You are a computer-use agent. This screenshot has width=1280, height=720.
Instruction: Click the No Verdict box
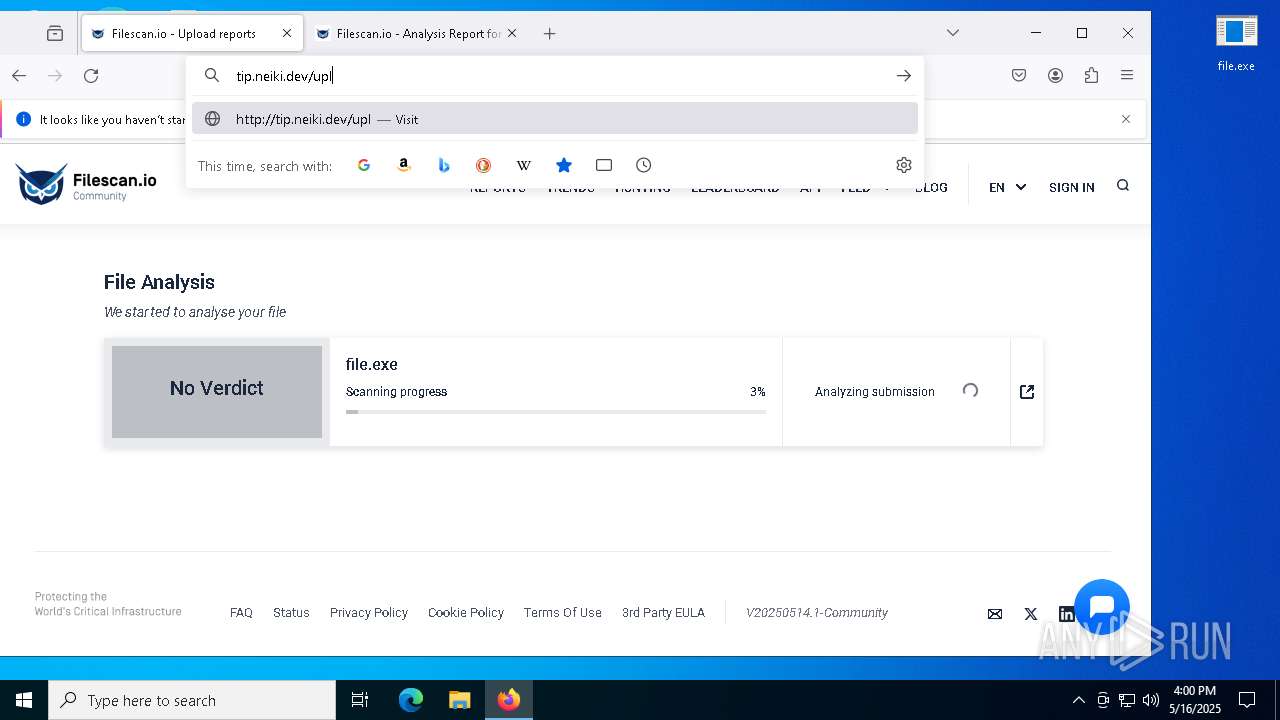click(217, 392)
